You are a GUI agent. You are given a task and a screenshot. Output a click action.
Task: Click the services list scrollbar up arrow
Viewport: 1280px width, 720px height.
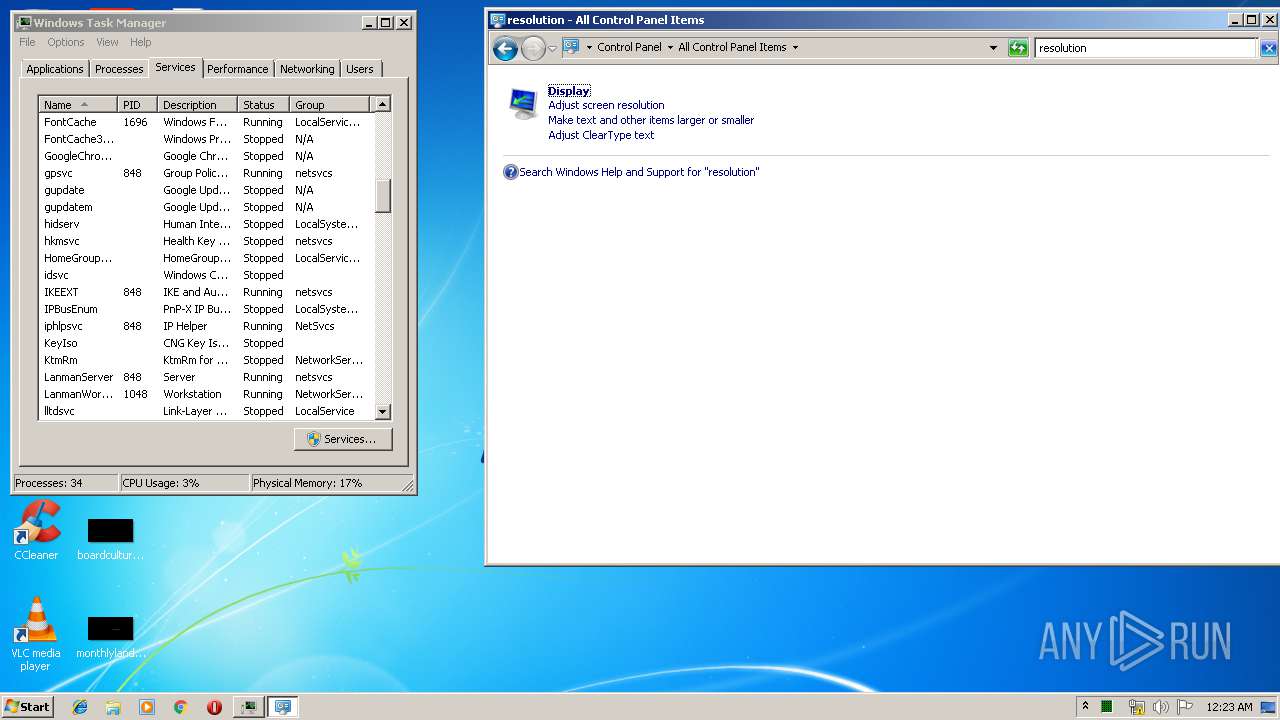[382, 105]
